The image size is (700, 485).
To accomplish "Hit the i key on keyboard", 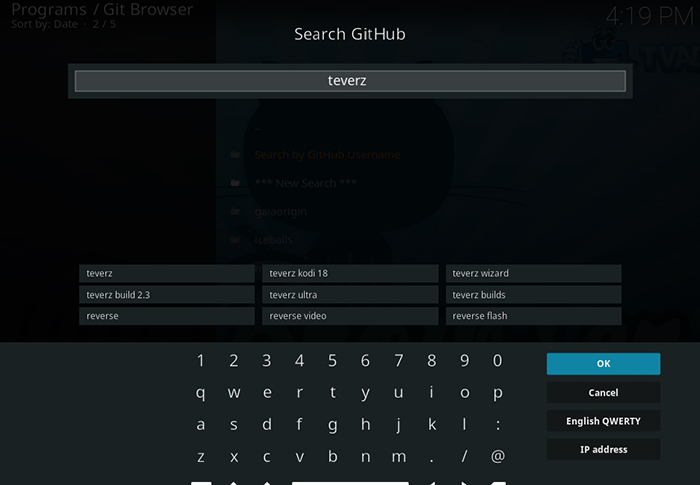I will tap(432, 393).
